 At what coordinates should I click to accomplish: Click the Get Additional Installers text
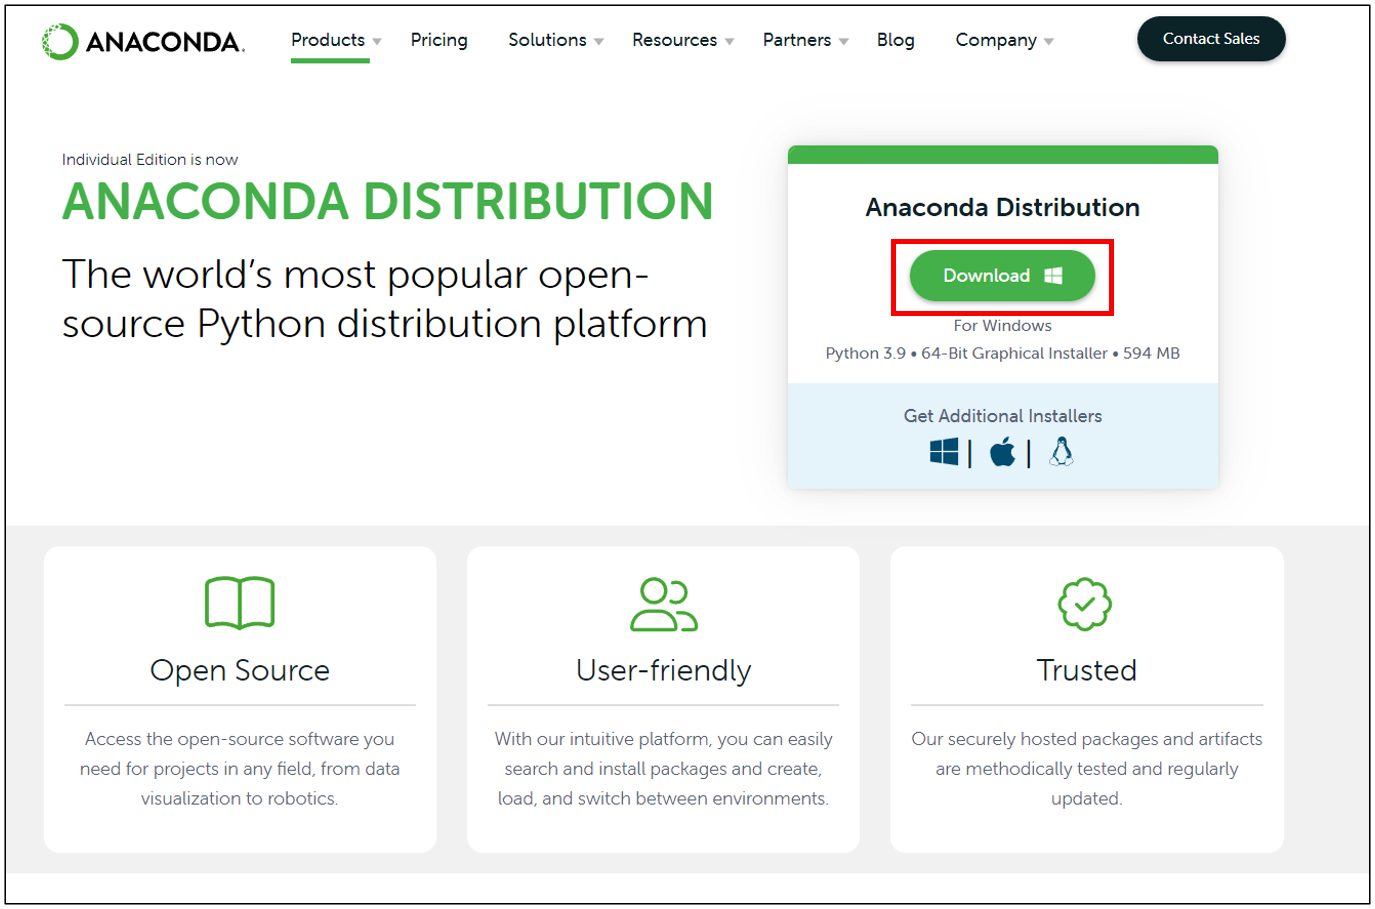tap(1003, 416)
